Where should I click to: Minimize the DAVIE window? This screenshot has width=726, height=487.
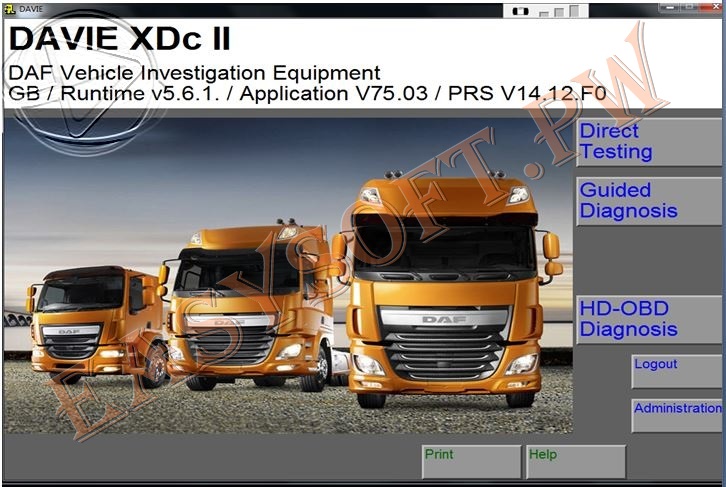click(x=670, y=7)
